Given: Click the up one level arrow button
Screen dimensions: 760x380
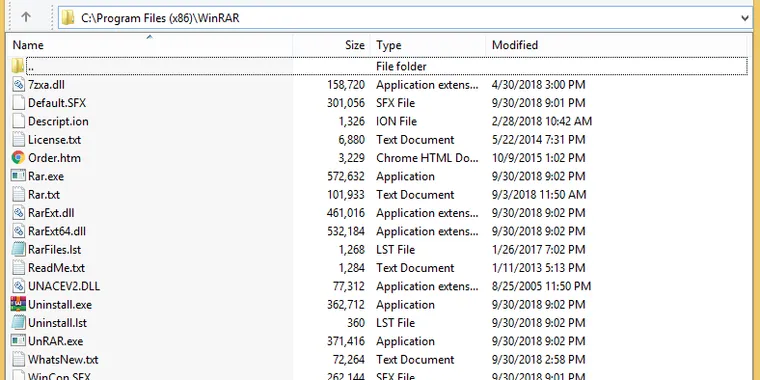Looking at the screenshot, I should coord(26,18).
